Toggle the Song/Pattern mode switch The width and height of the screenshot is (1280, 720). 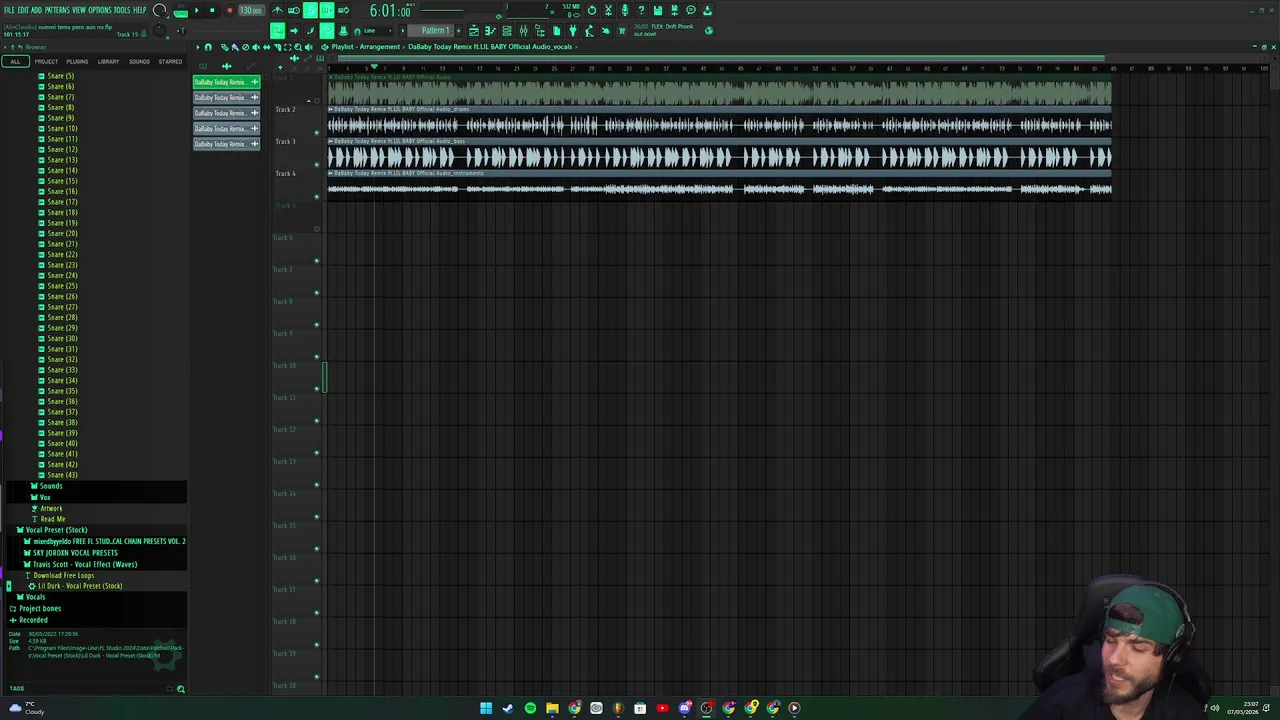[x=181, y=12]
